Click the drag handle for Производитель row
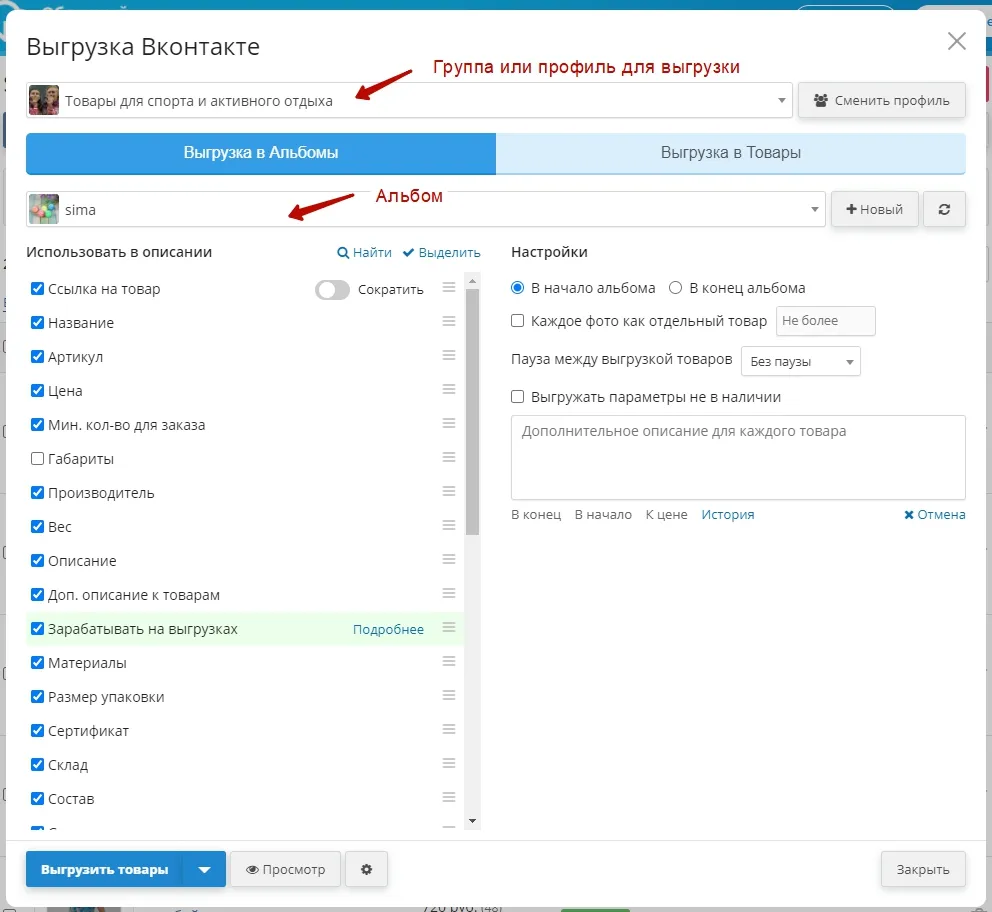Viewport: 992px width, 912px height. tap(449, 491)
